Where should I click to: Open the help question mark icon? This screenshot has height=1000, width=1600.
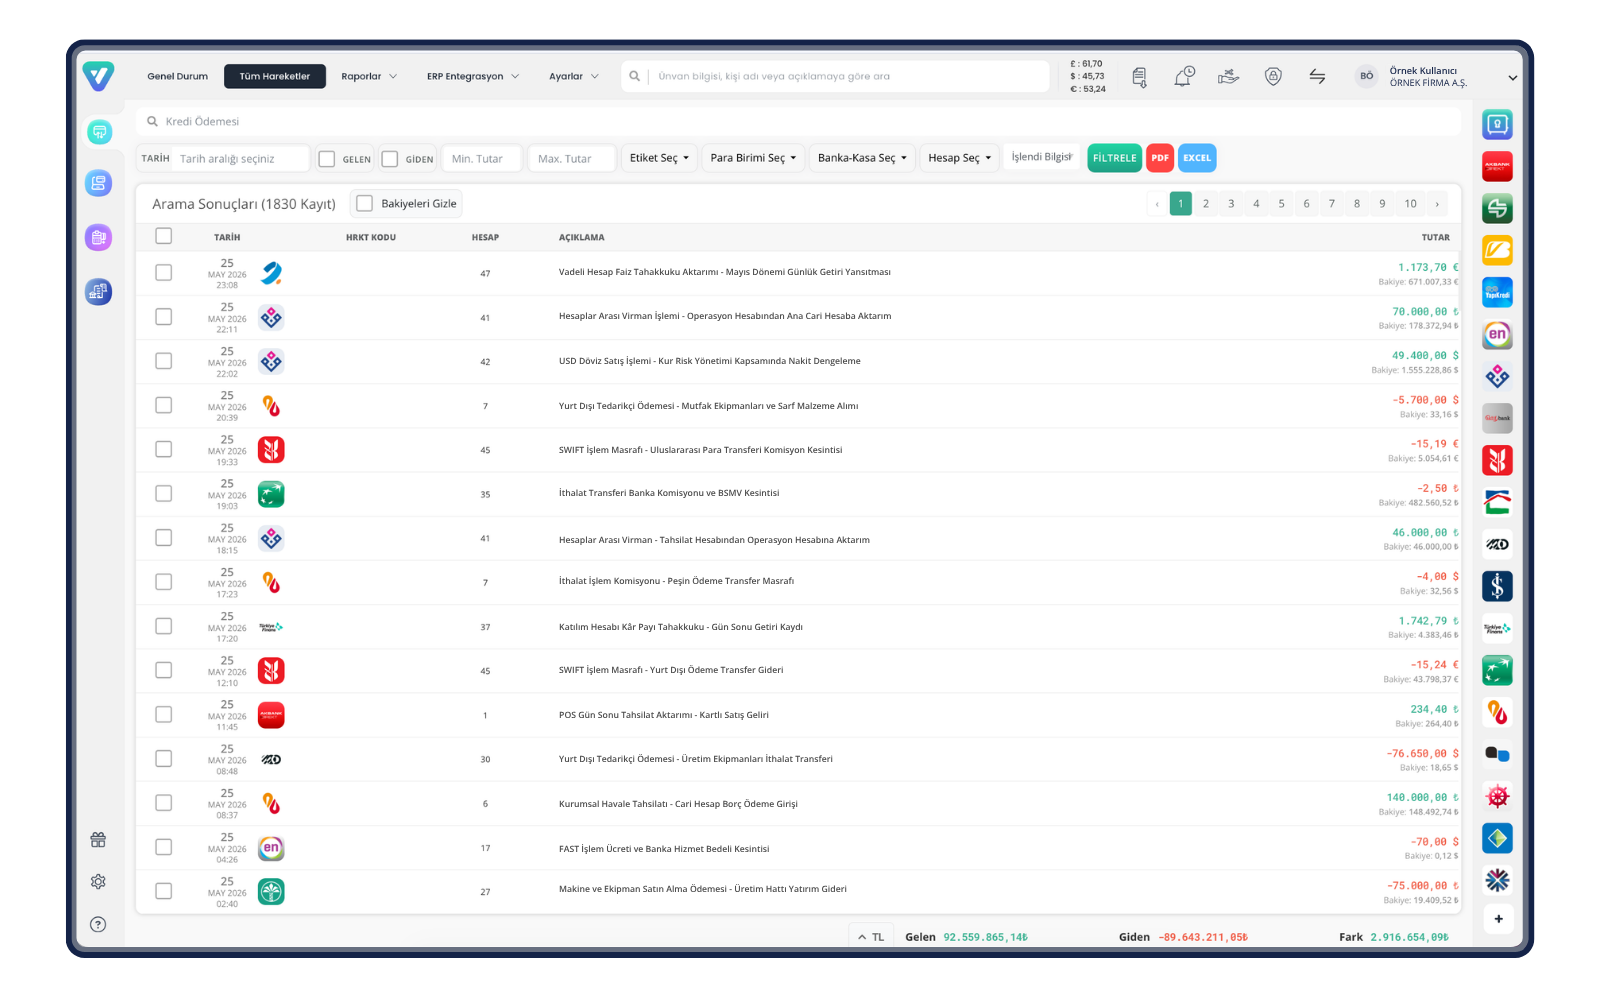(98, 924)
